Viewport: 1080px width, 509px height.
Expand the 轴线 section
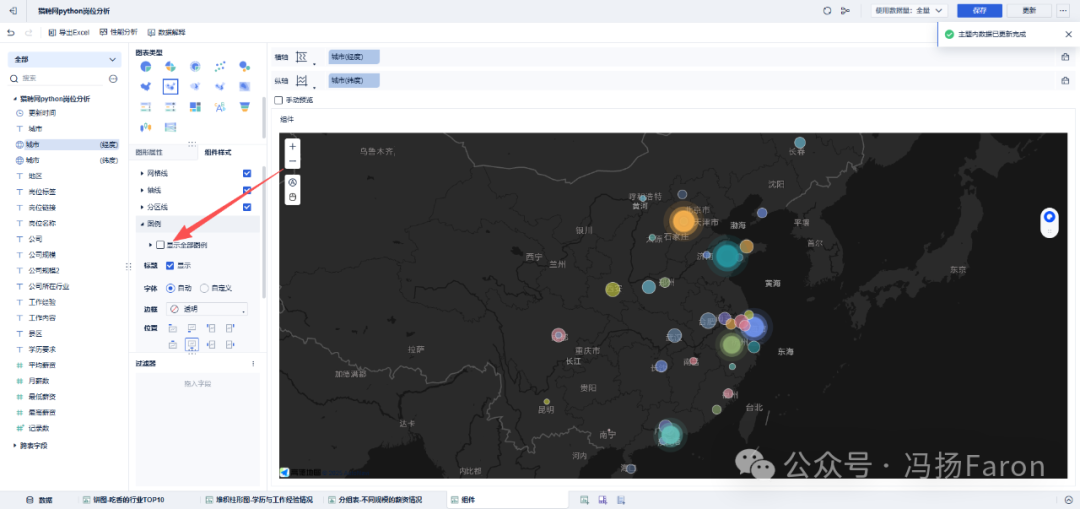click(143, 190)
